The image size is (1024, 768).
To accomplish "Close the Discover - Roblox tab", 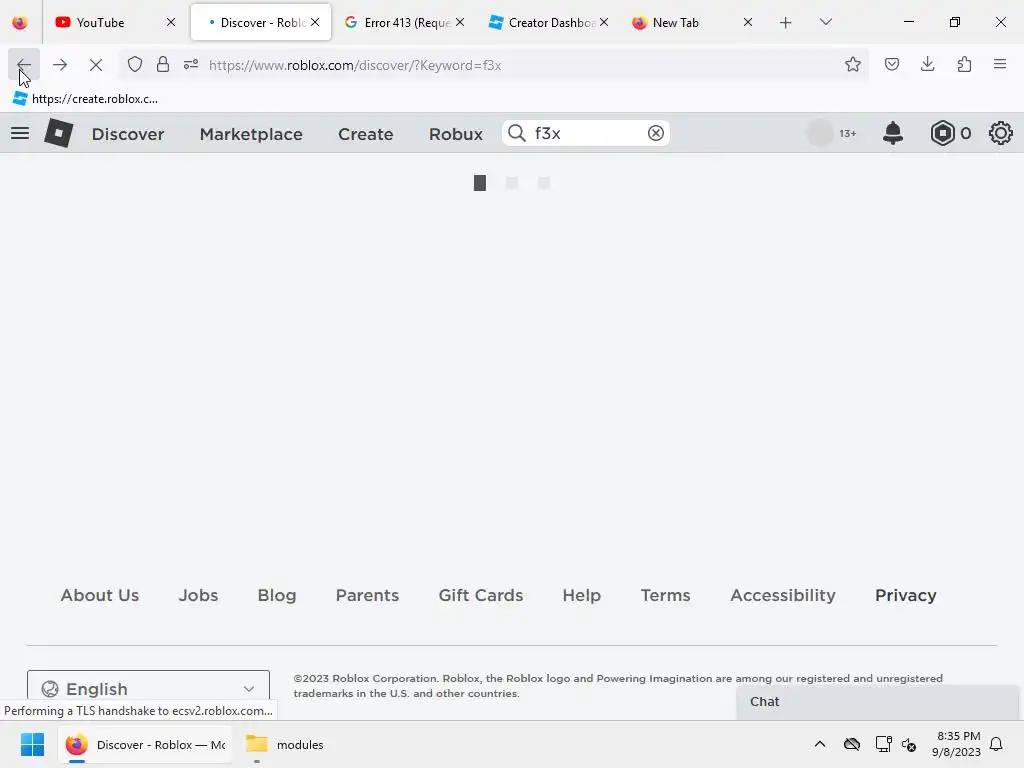I will pyautogui.click(x=315, y=22).
